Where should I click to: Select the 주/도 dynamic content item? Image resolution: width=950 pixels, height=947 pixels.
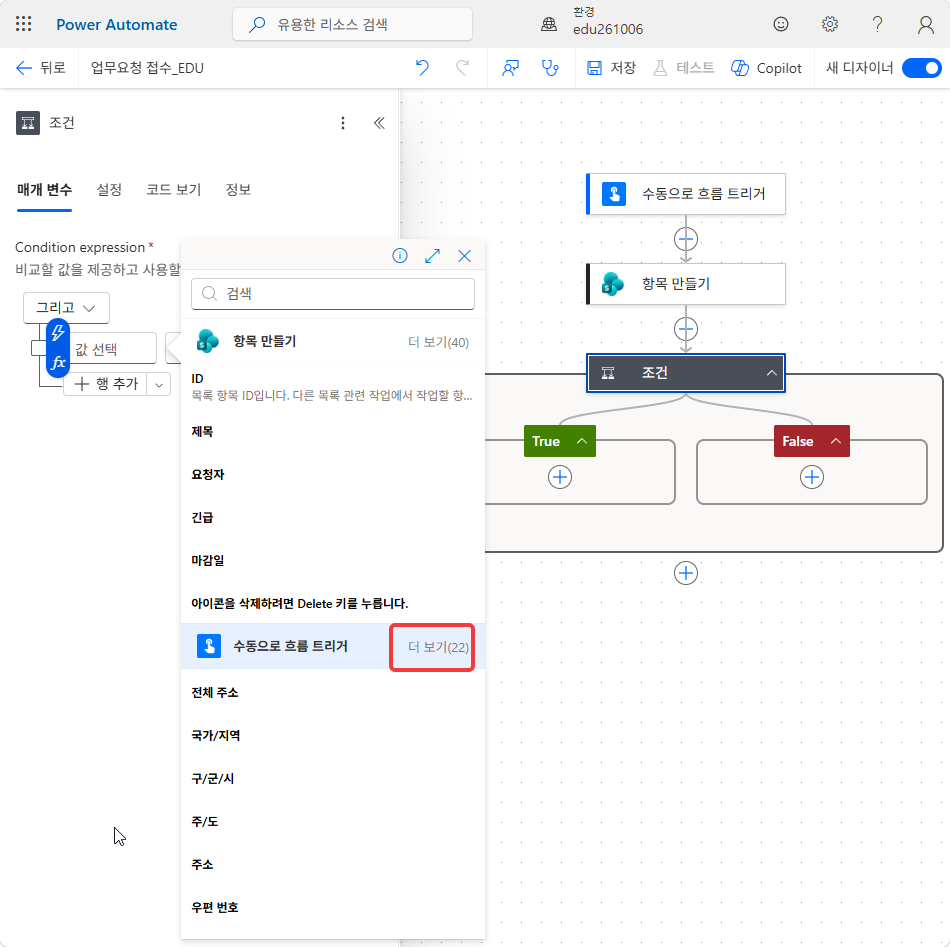333,822
